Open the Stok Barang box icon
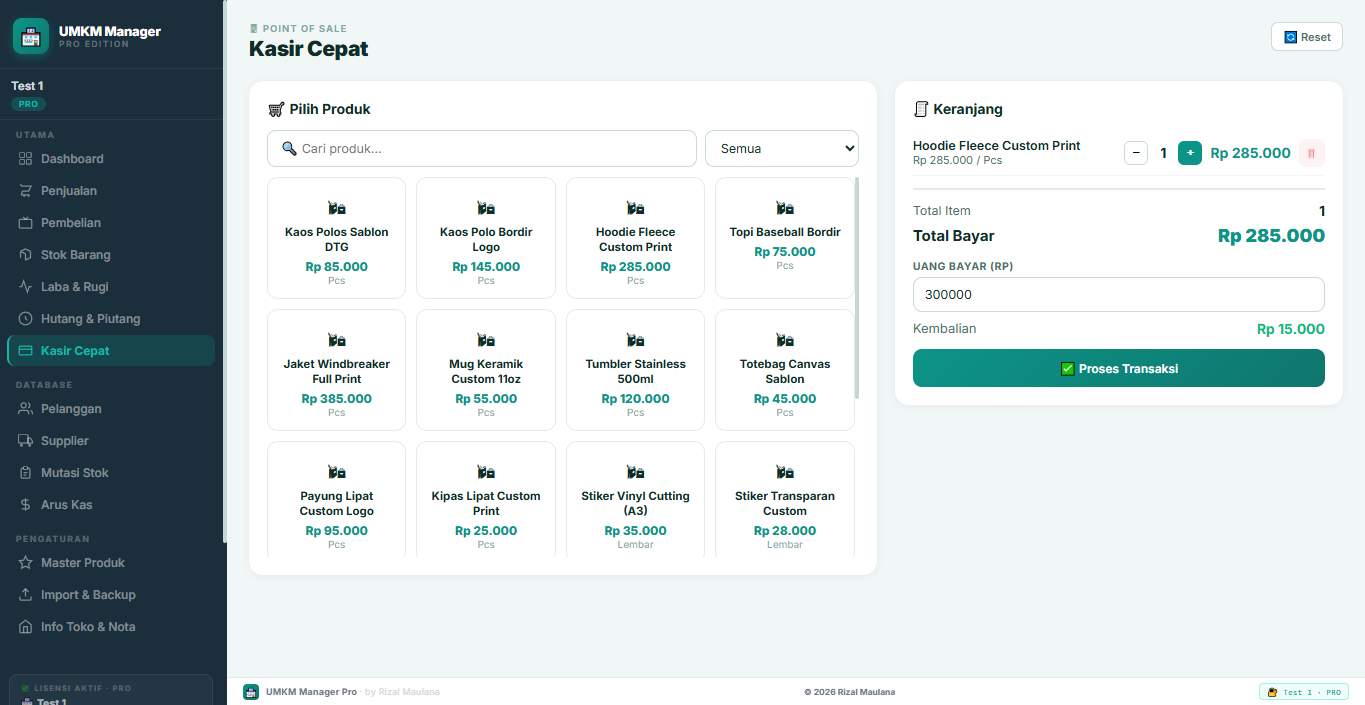Viewport: 1365px width, 705px height. (x=26, y=255)
